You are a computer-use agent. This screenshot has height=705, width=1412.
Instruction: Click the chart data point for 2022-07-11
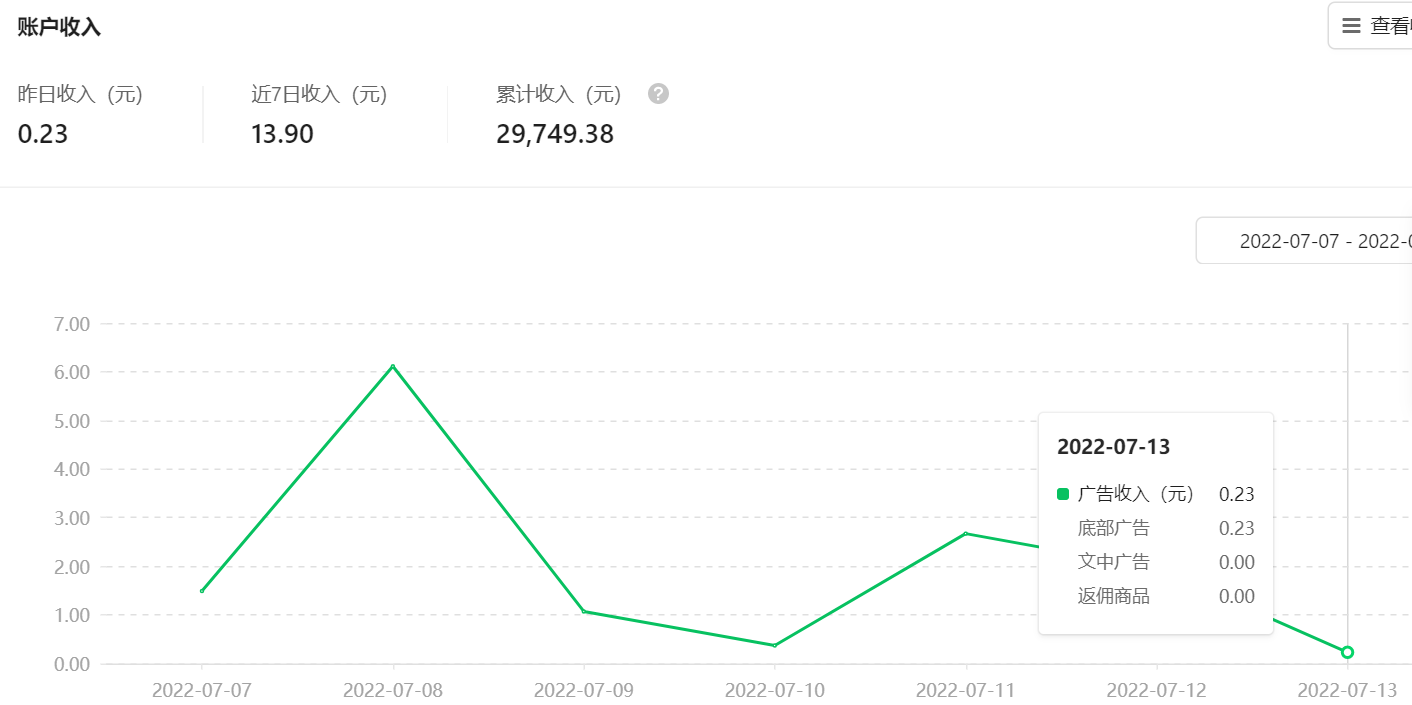966,533
